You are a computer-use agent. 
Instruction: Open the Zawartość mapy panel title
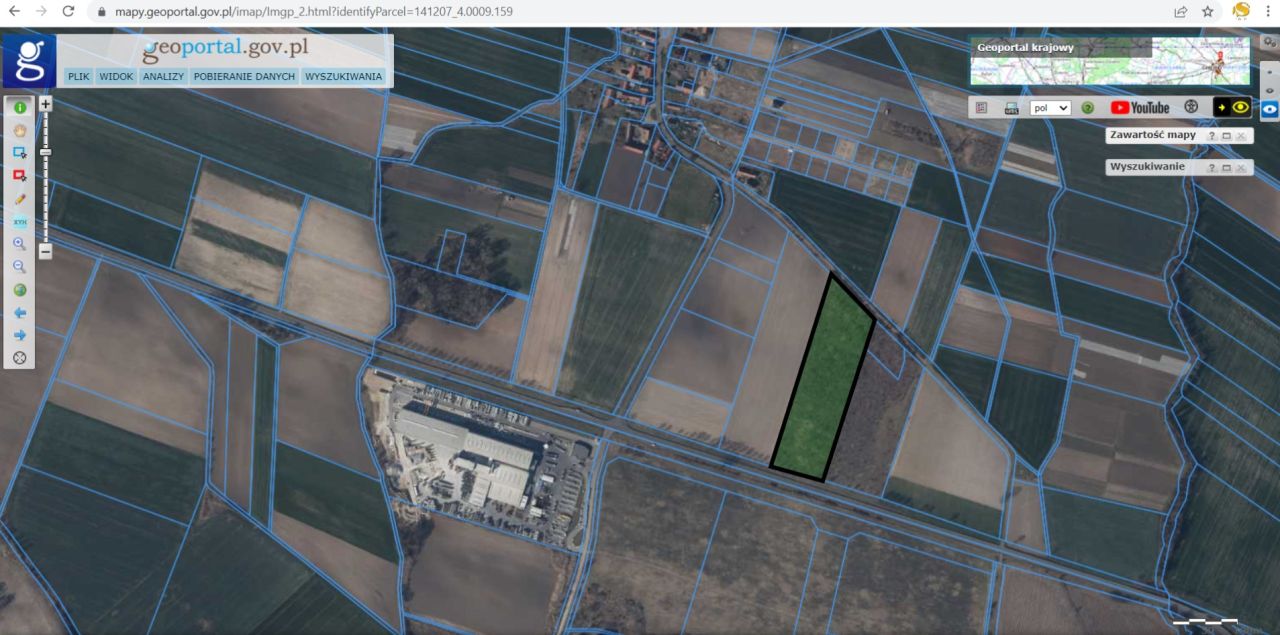tap(1153, 135)
